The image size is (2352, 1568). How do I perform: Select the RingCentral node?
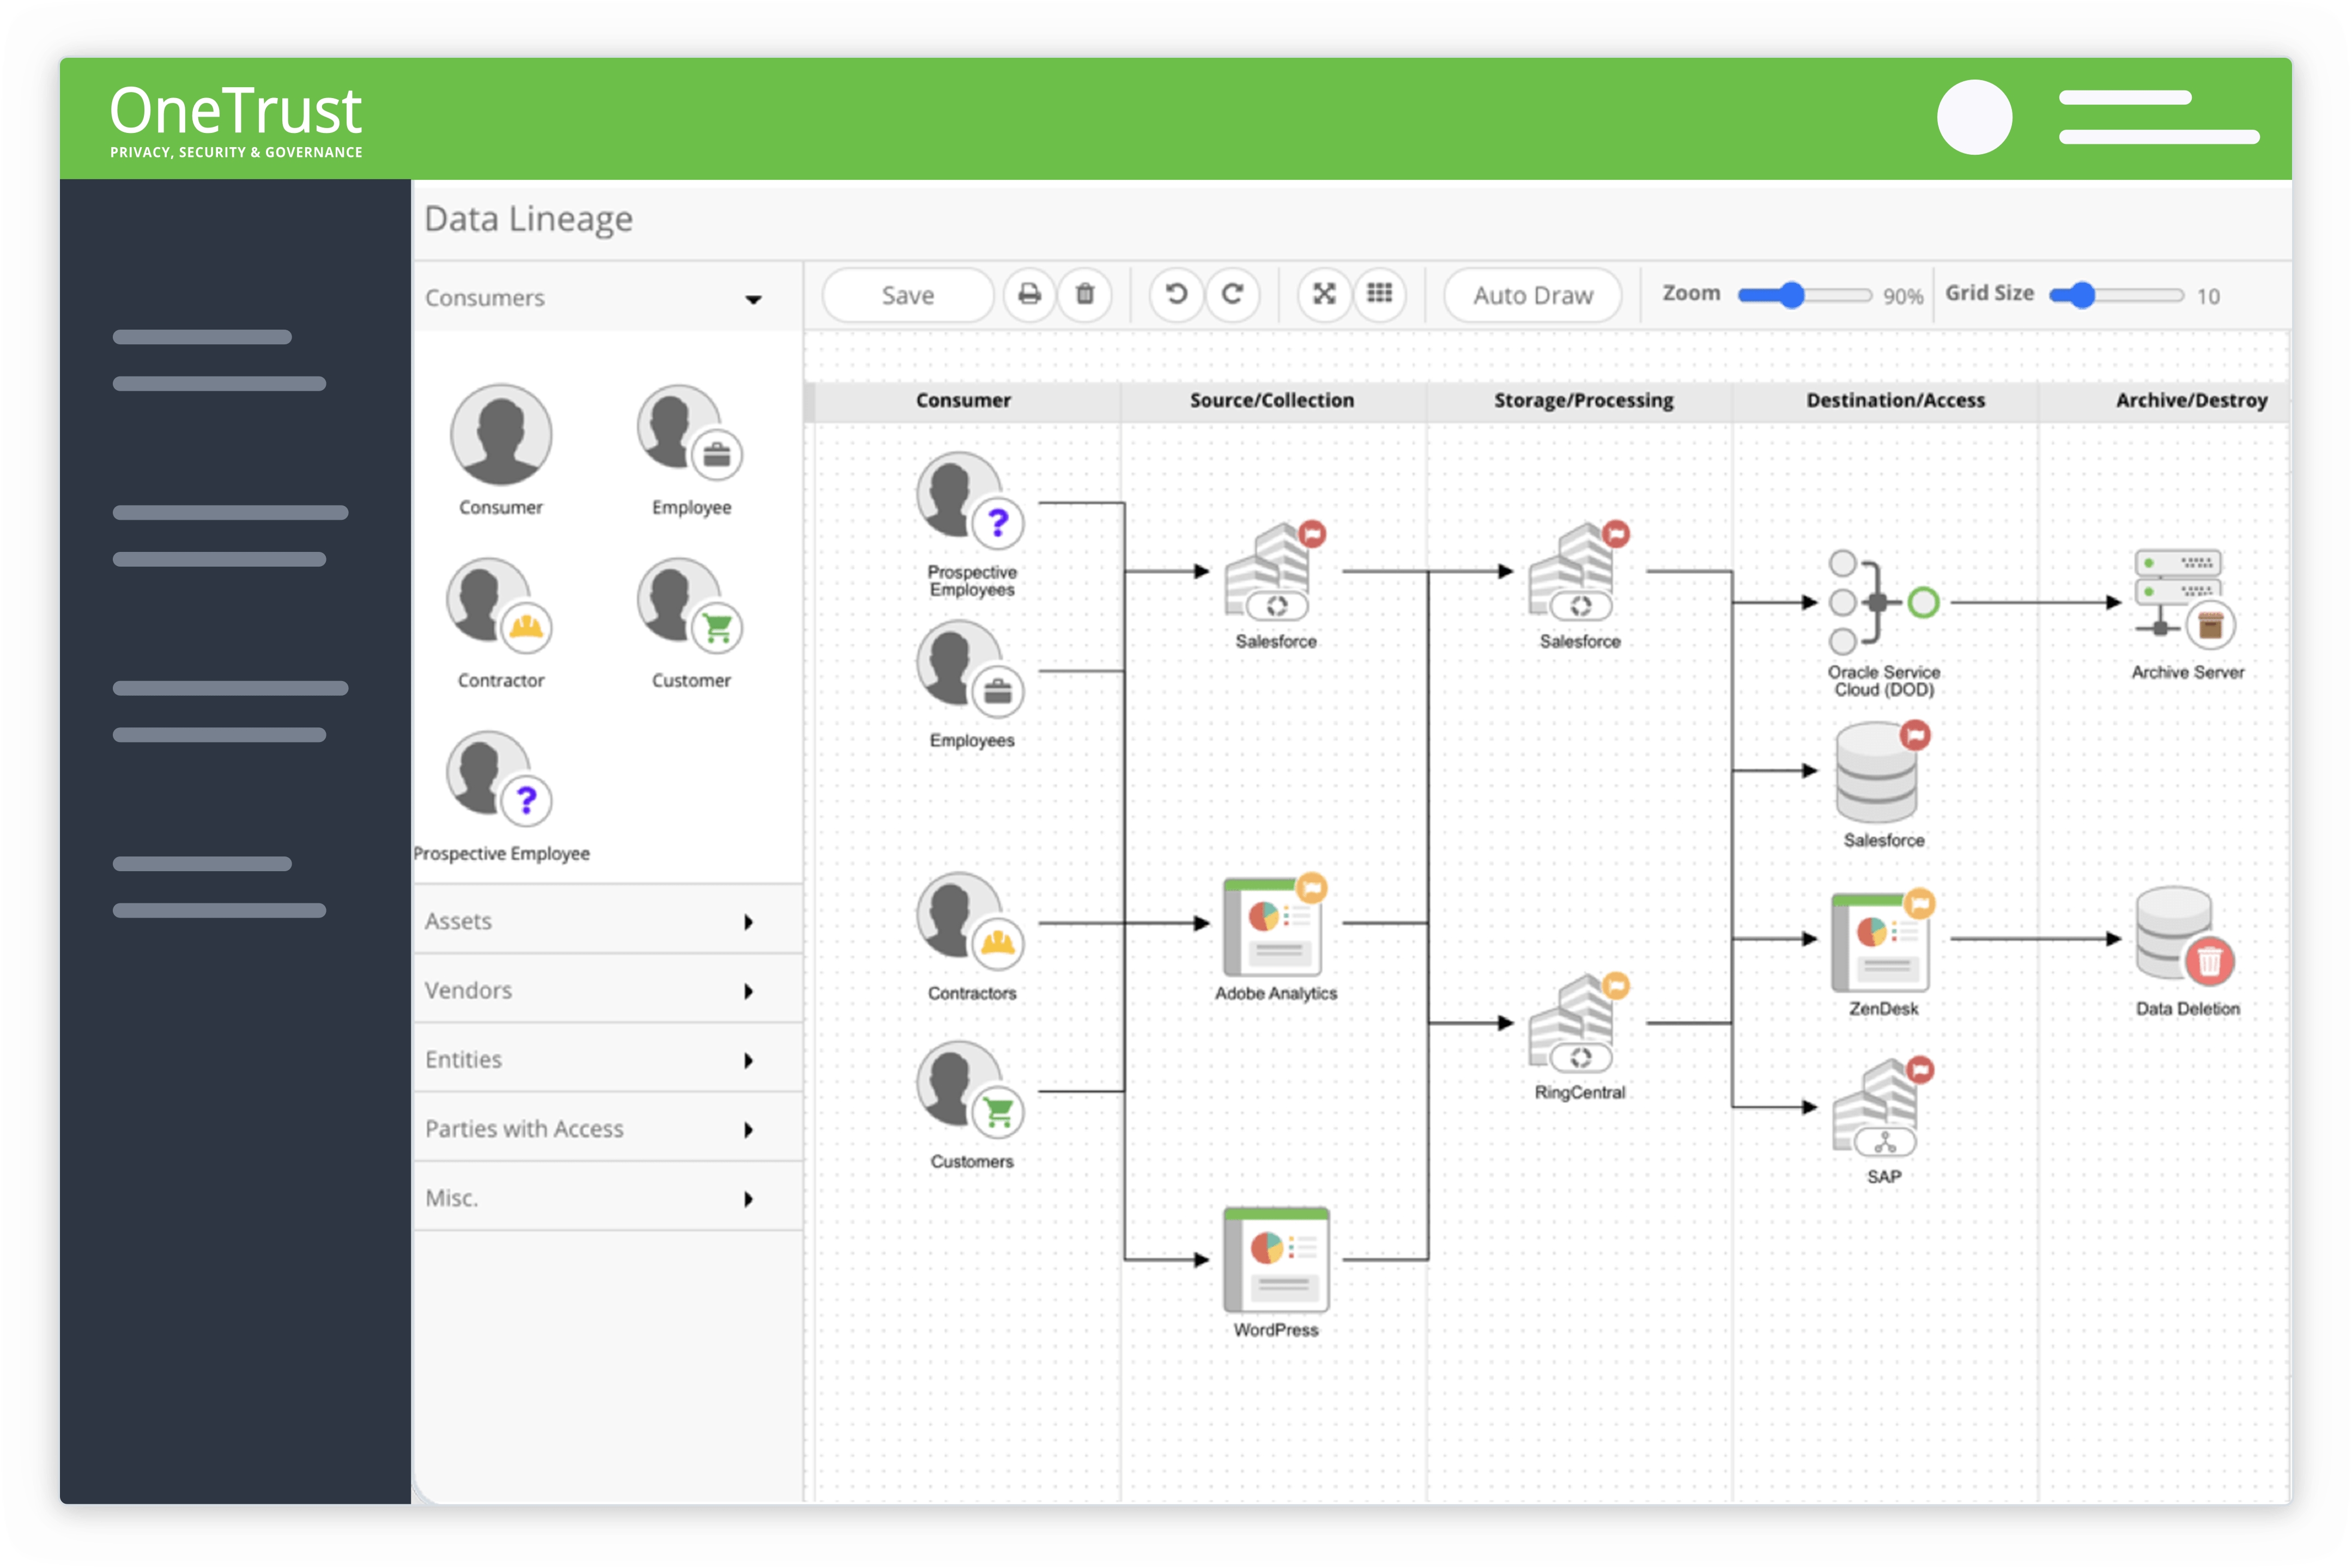[x=1579, y=1023]
